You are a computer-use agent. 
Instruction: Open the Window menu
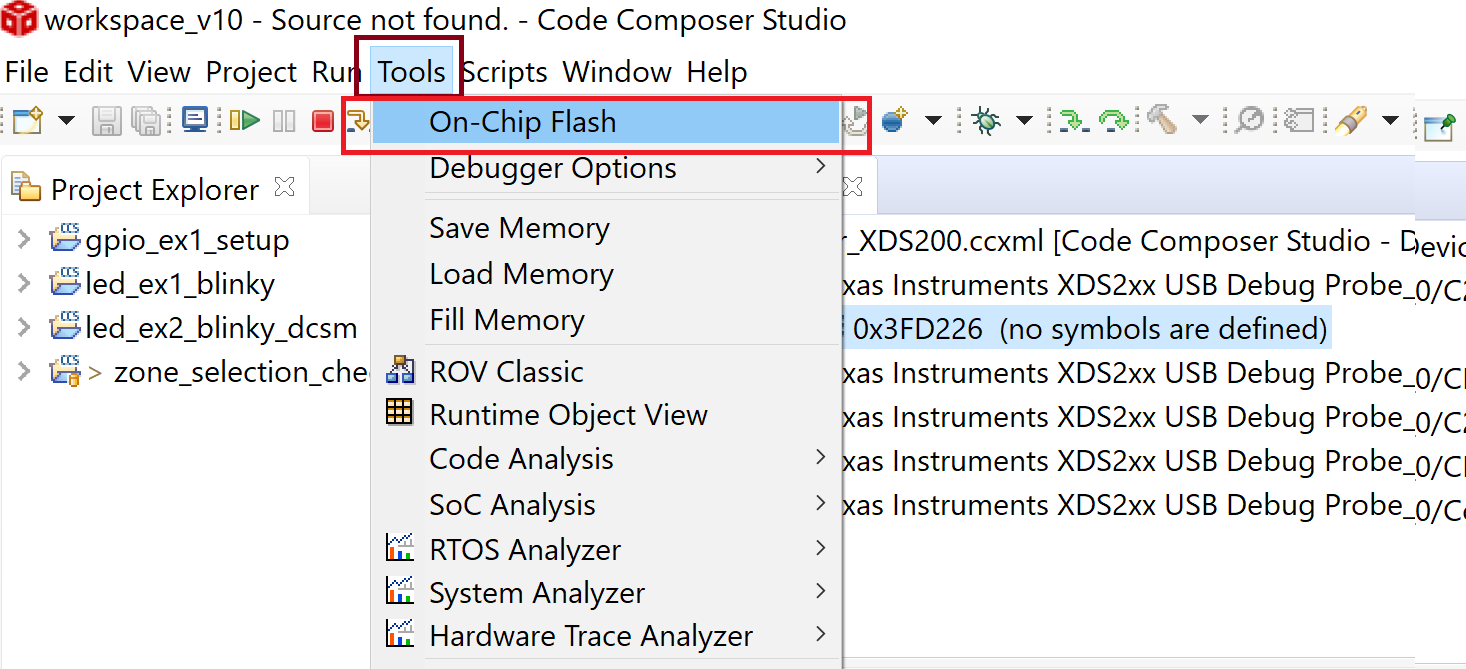click(x=617, y=71)
